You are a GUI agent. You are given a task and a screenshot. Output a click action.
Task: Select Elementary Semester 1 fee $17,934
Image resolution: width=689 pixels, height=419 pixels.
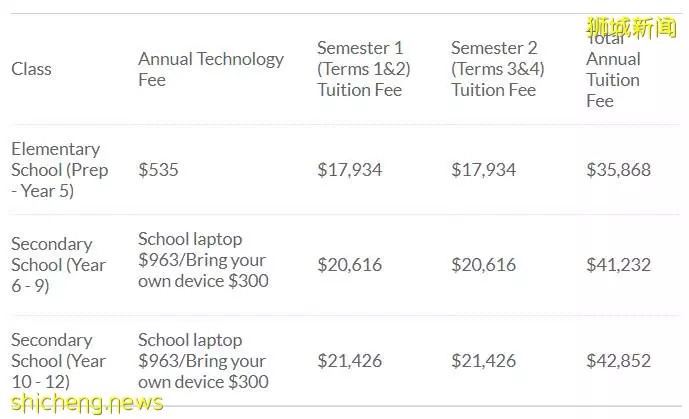350,170
